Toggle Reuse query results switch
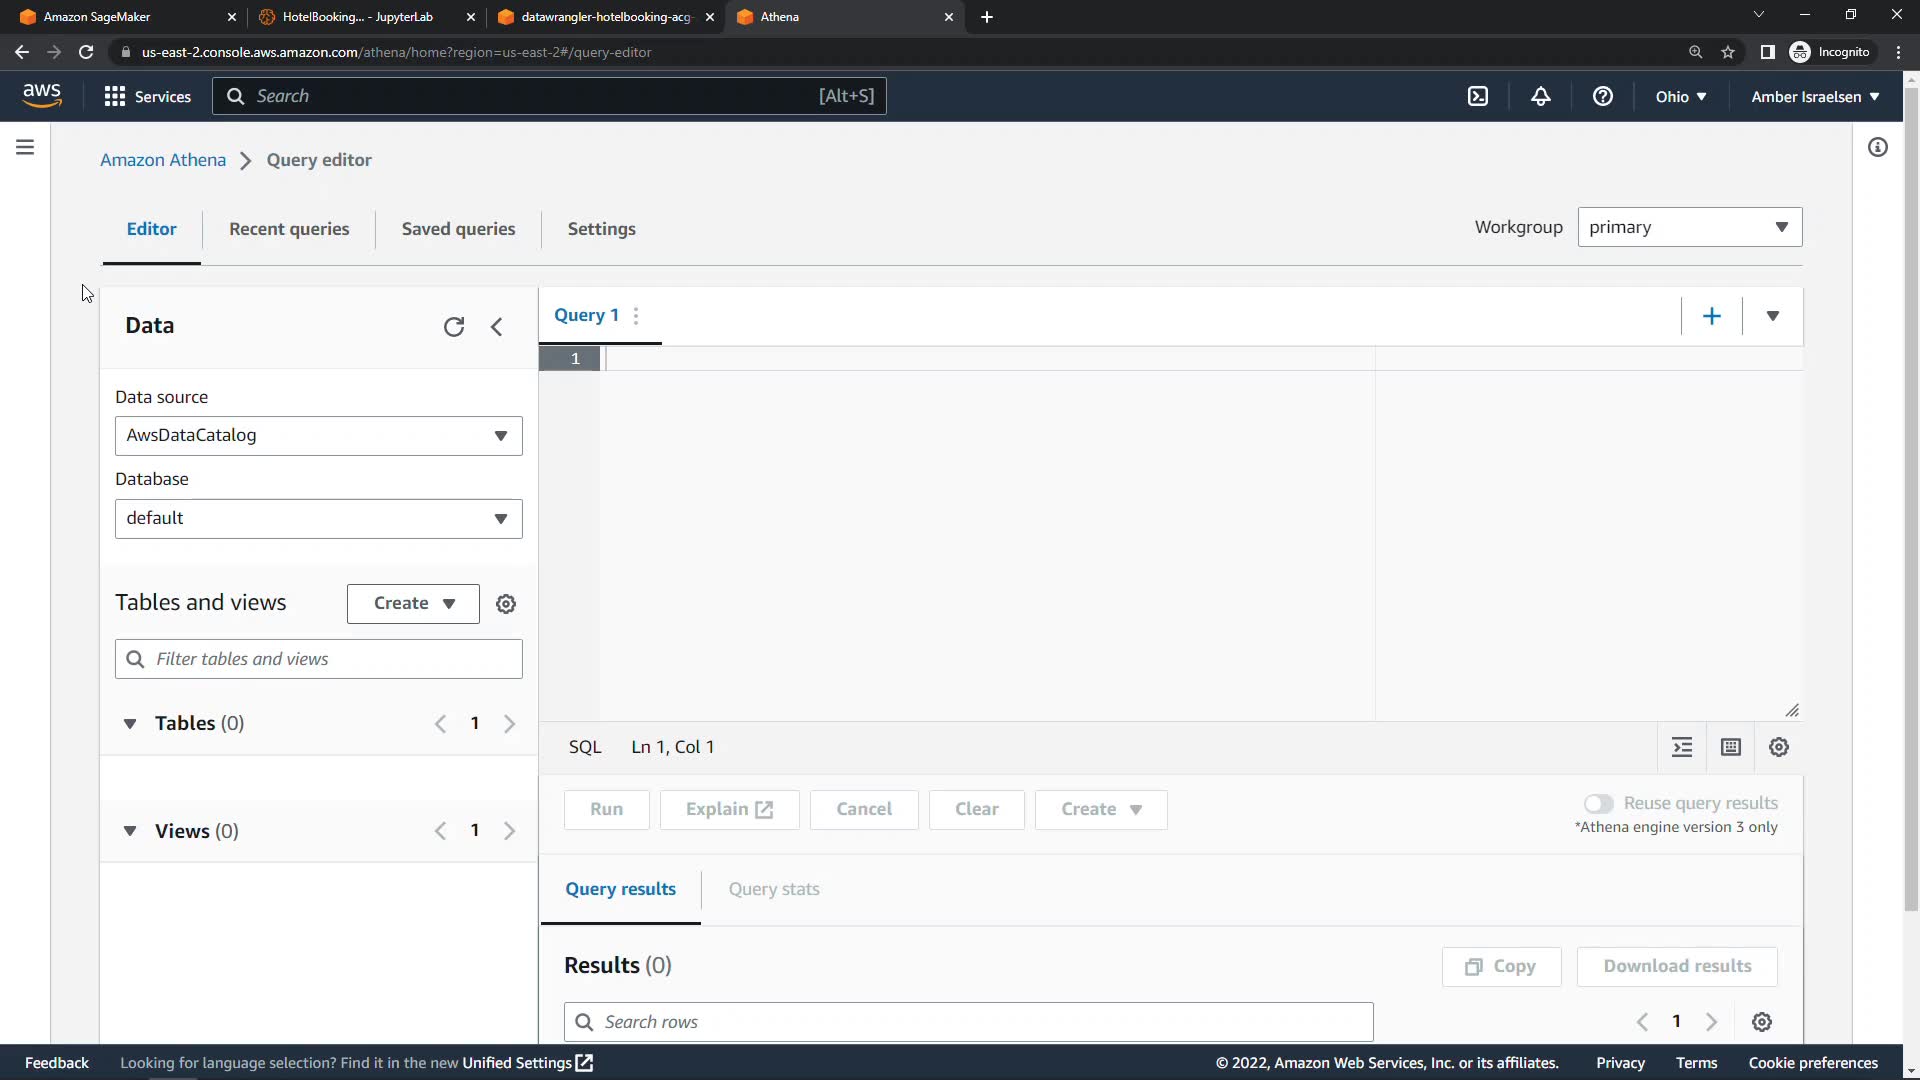This screenshot has width=1920, height=1080. pyautogui.click(x=1598, y=804)
